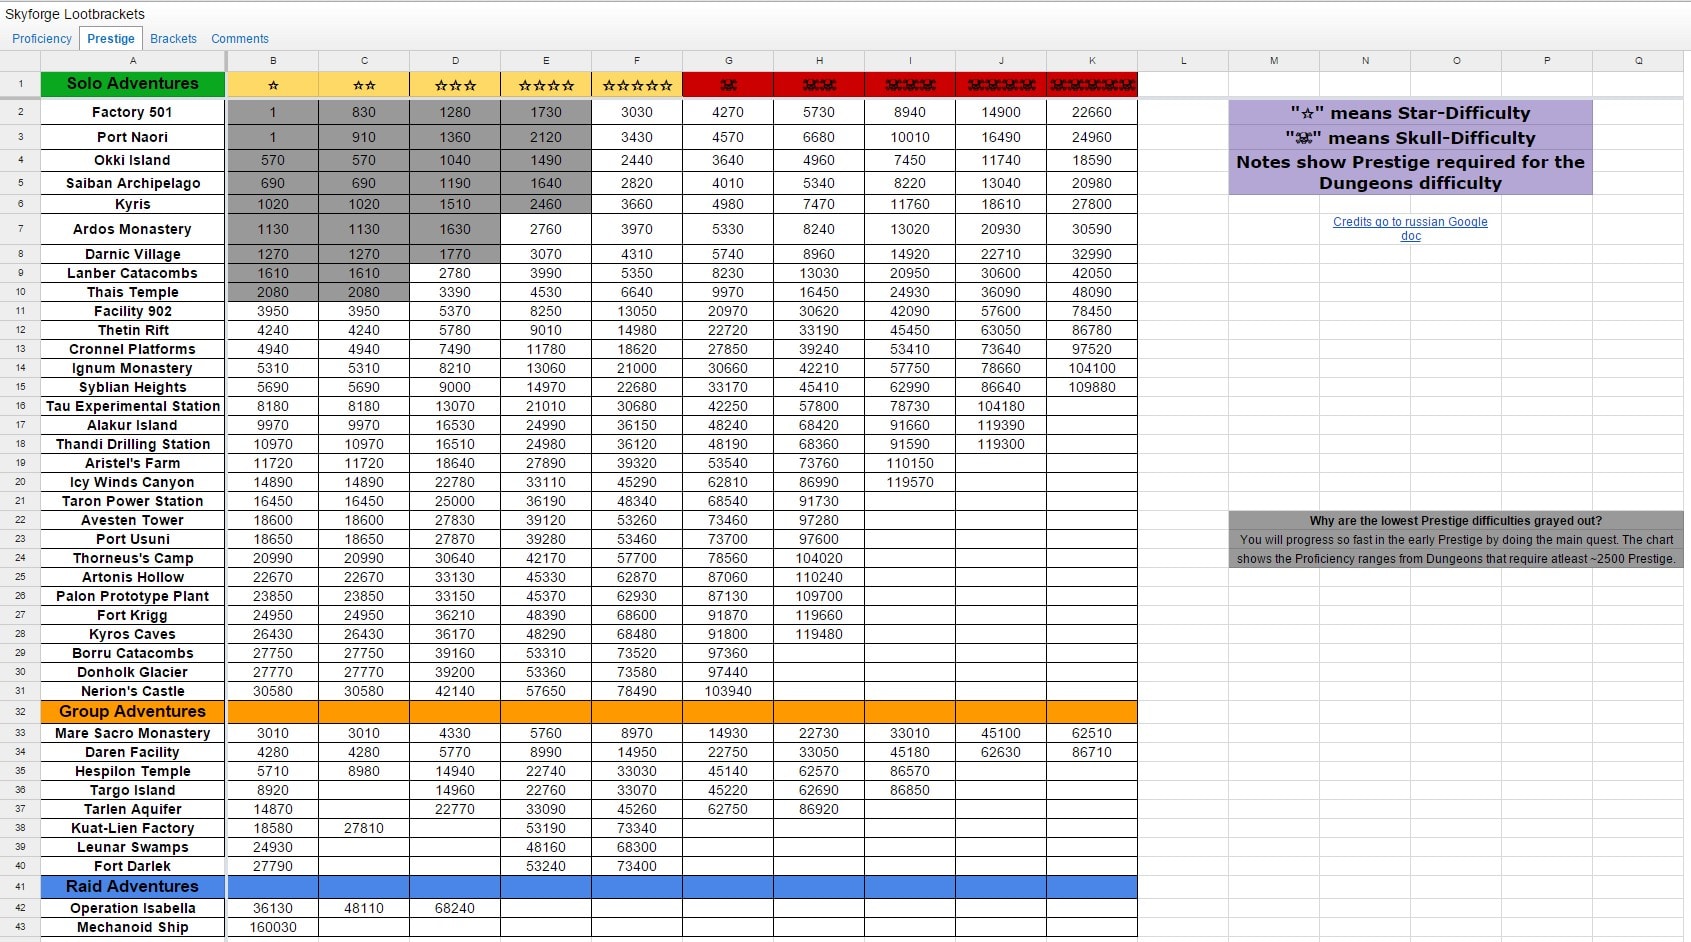Select the five-skull difficulty header cell
The image size is (1691, 942).
click(1092, 85)
